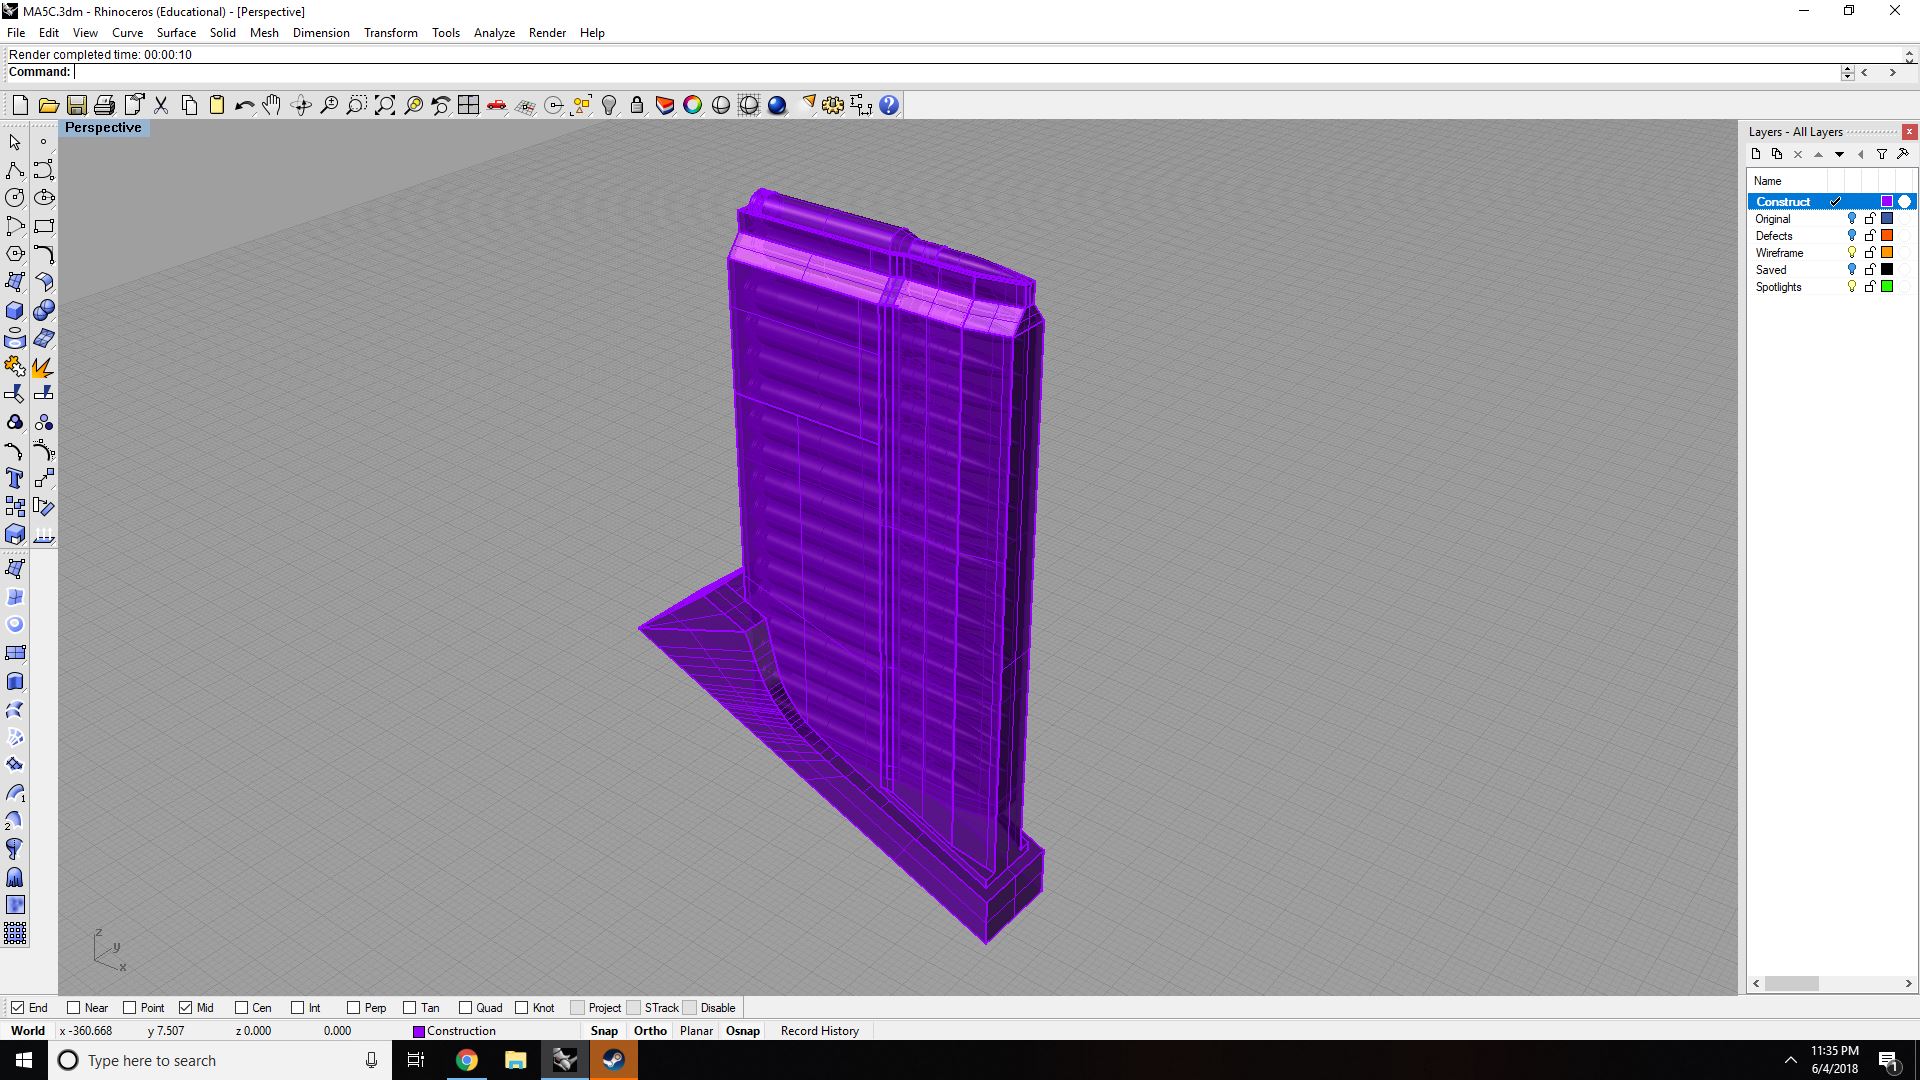This screenshot has width=1920, height=1080.
Task: Click the Boolean union spheres tool
Action: click(x=43, y=310)
